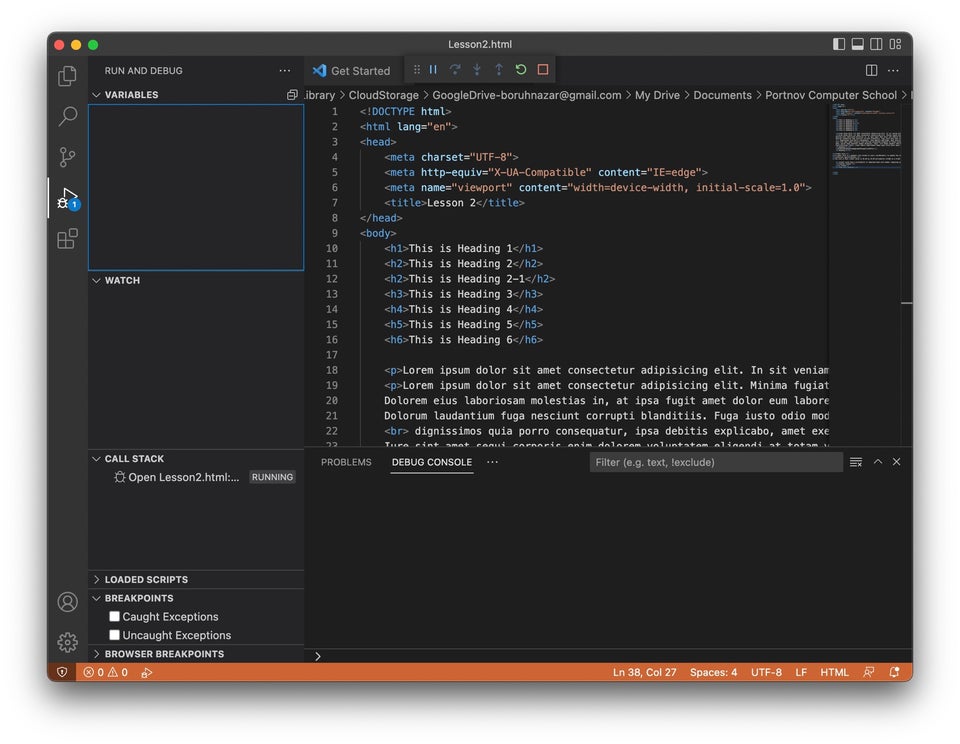Screen dimensions: 960x744
Task: Toggle the primary side bar layout icon
Action: [839, 44]
